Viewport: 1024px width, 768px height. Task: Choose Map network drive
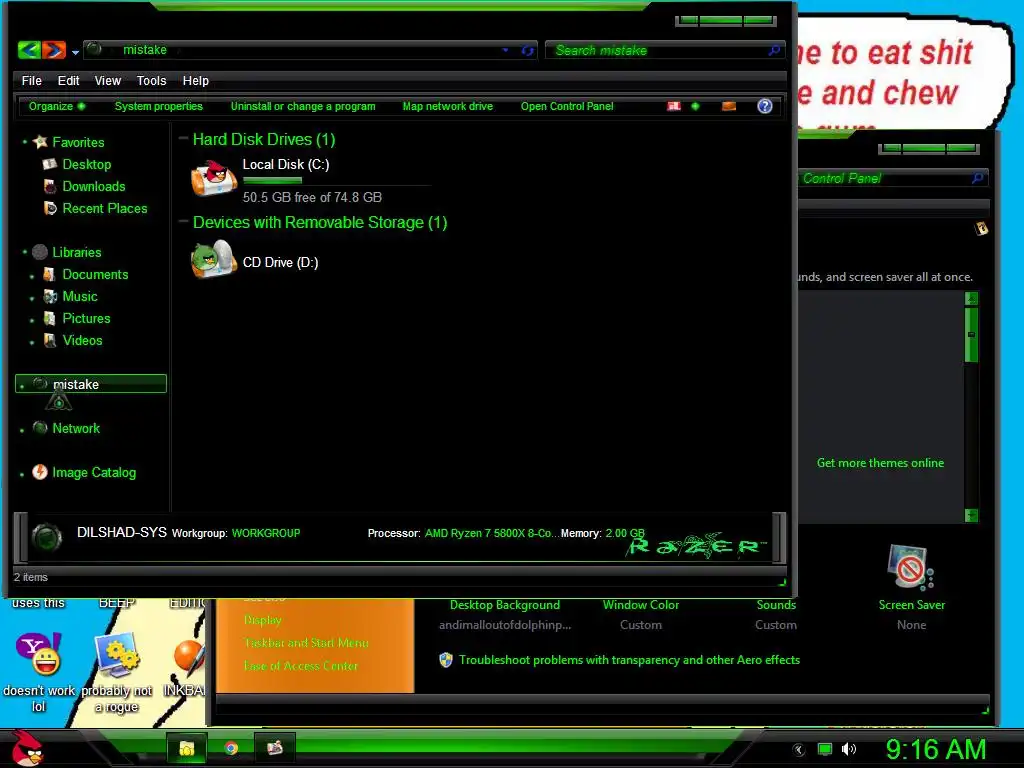click(447, 106)
